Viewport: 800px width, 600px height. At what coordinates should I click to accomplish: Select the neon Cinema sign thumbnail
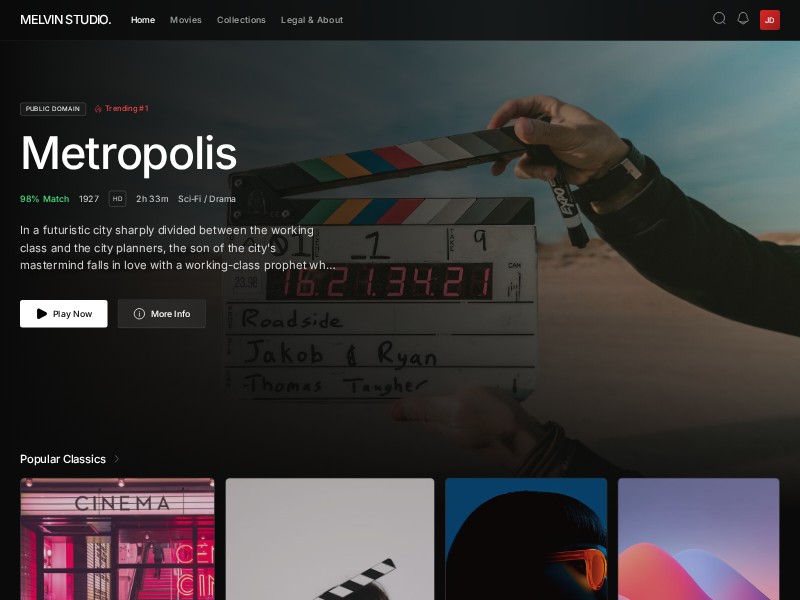117,539
